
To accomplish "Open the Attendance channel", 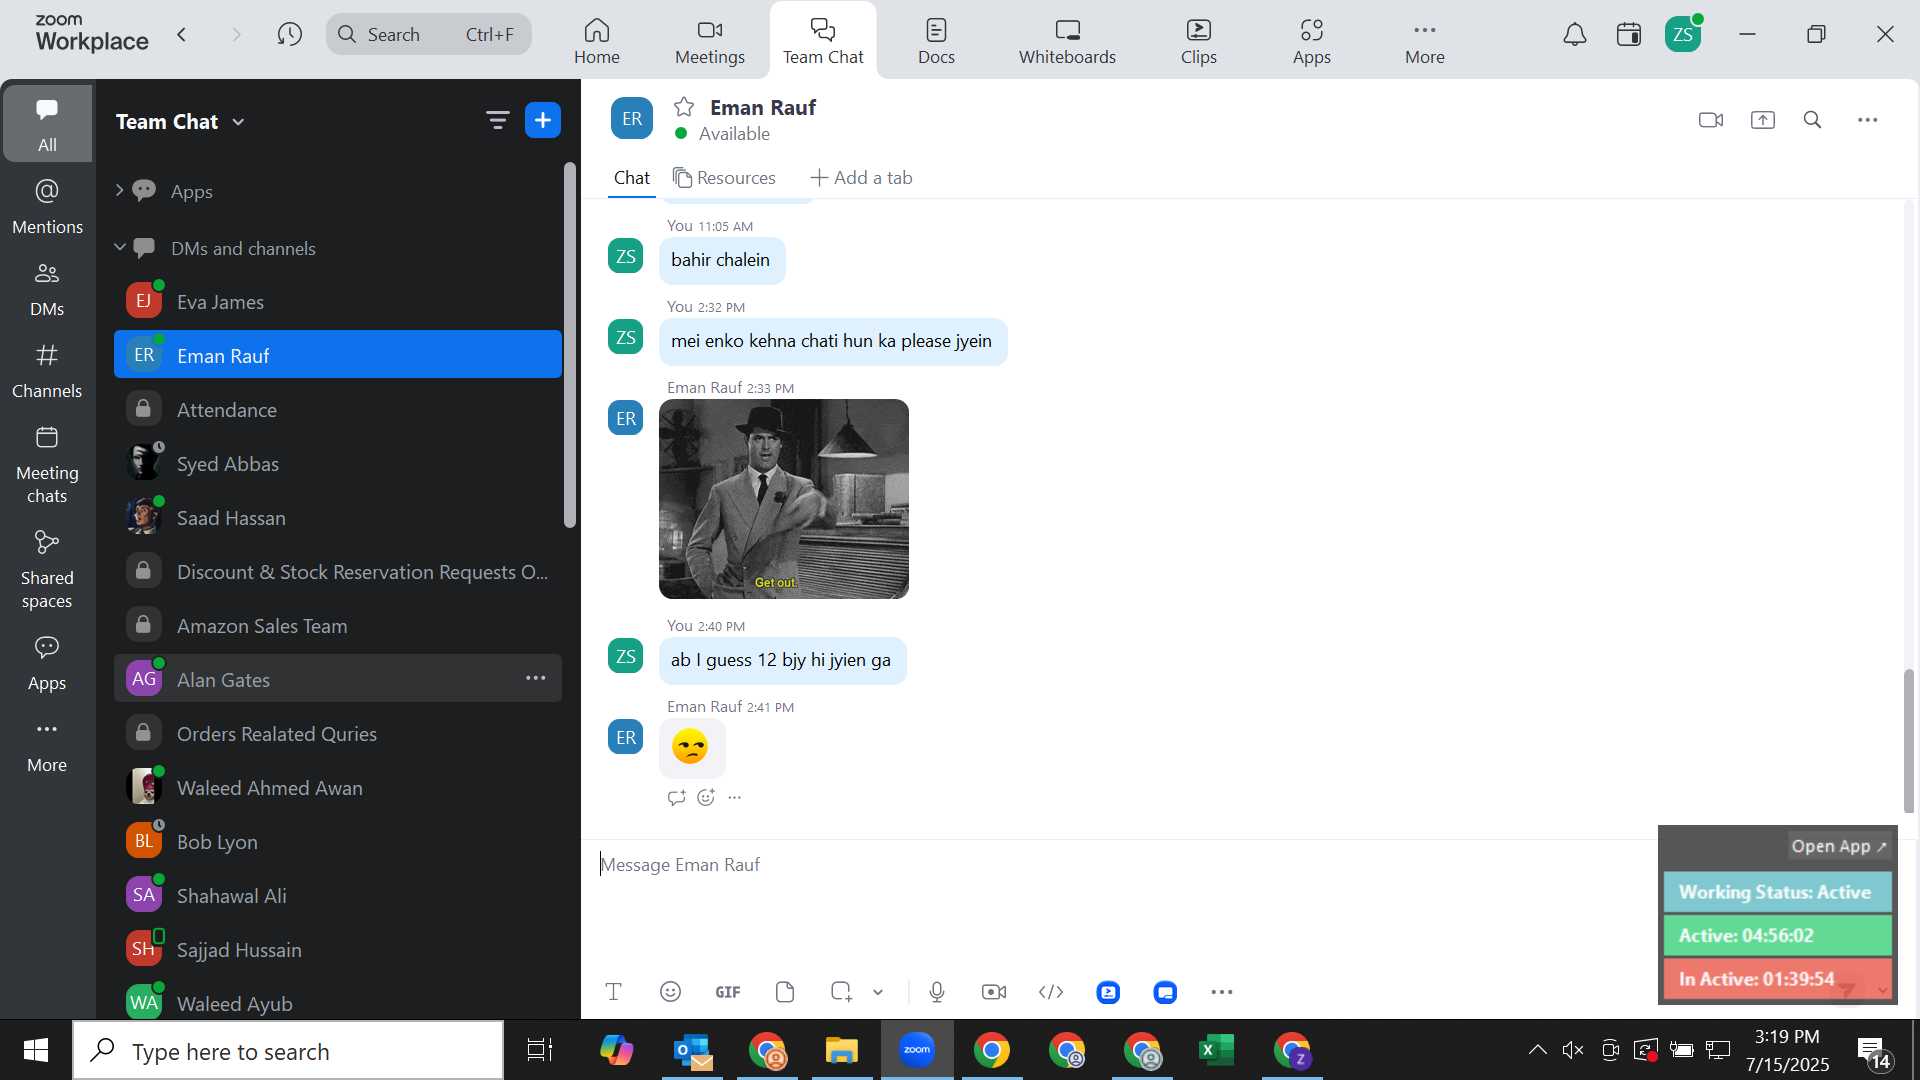I will 338,410.
